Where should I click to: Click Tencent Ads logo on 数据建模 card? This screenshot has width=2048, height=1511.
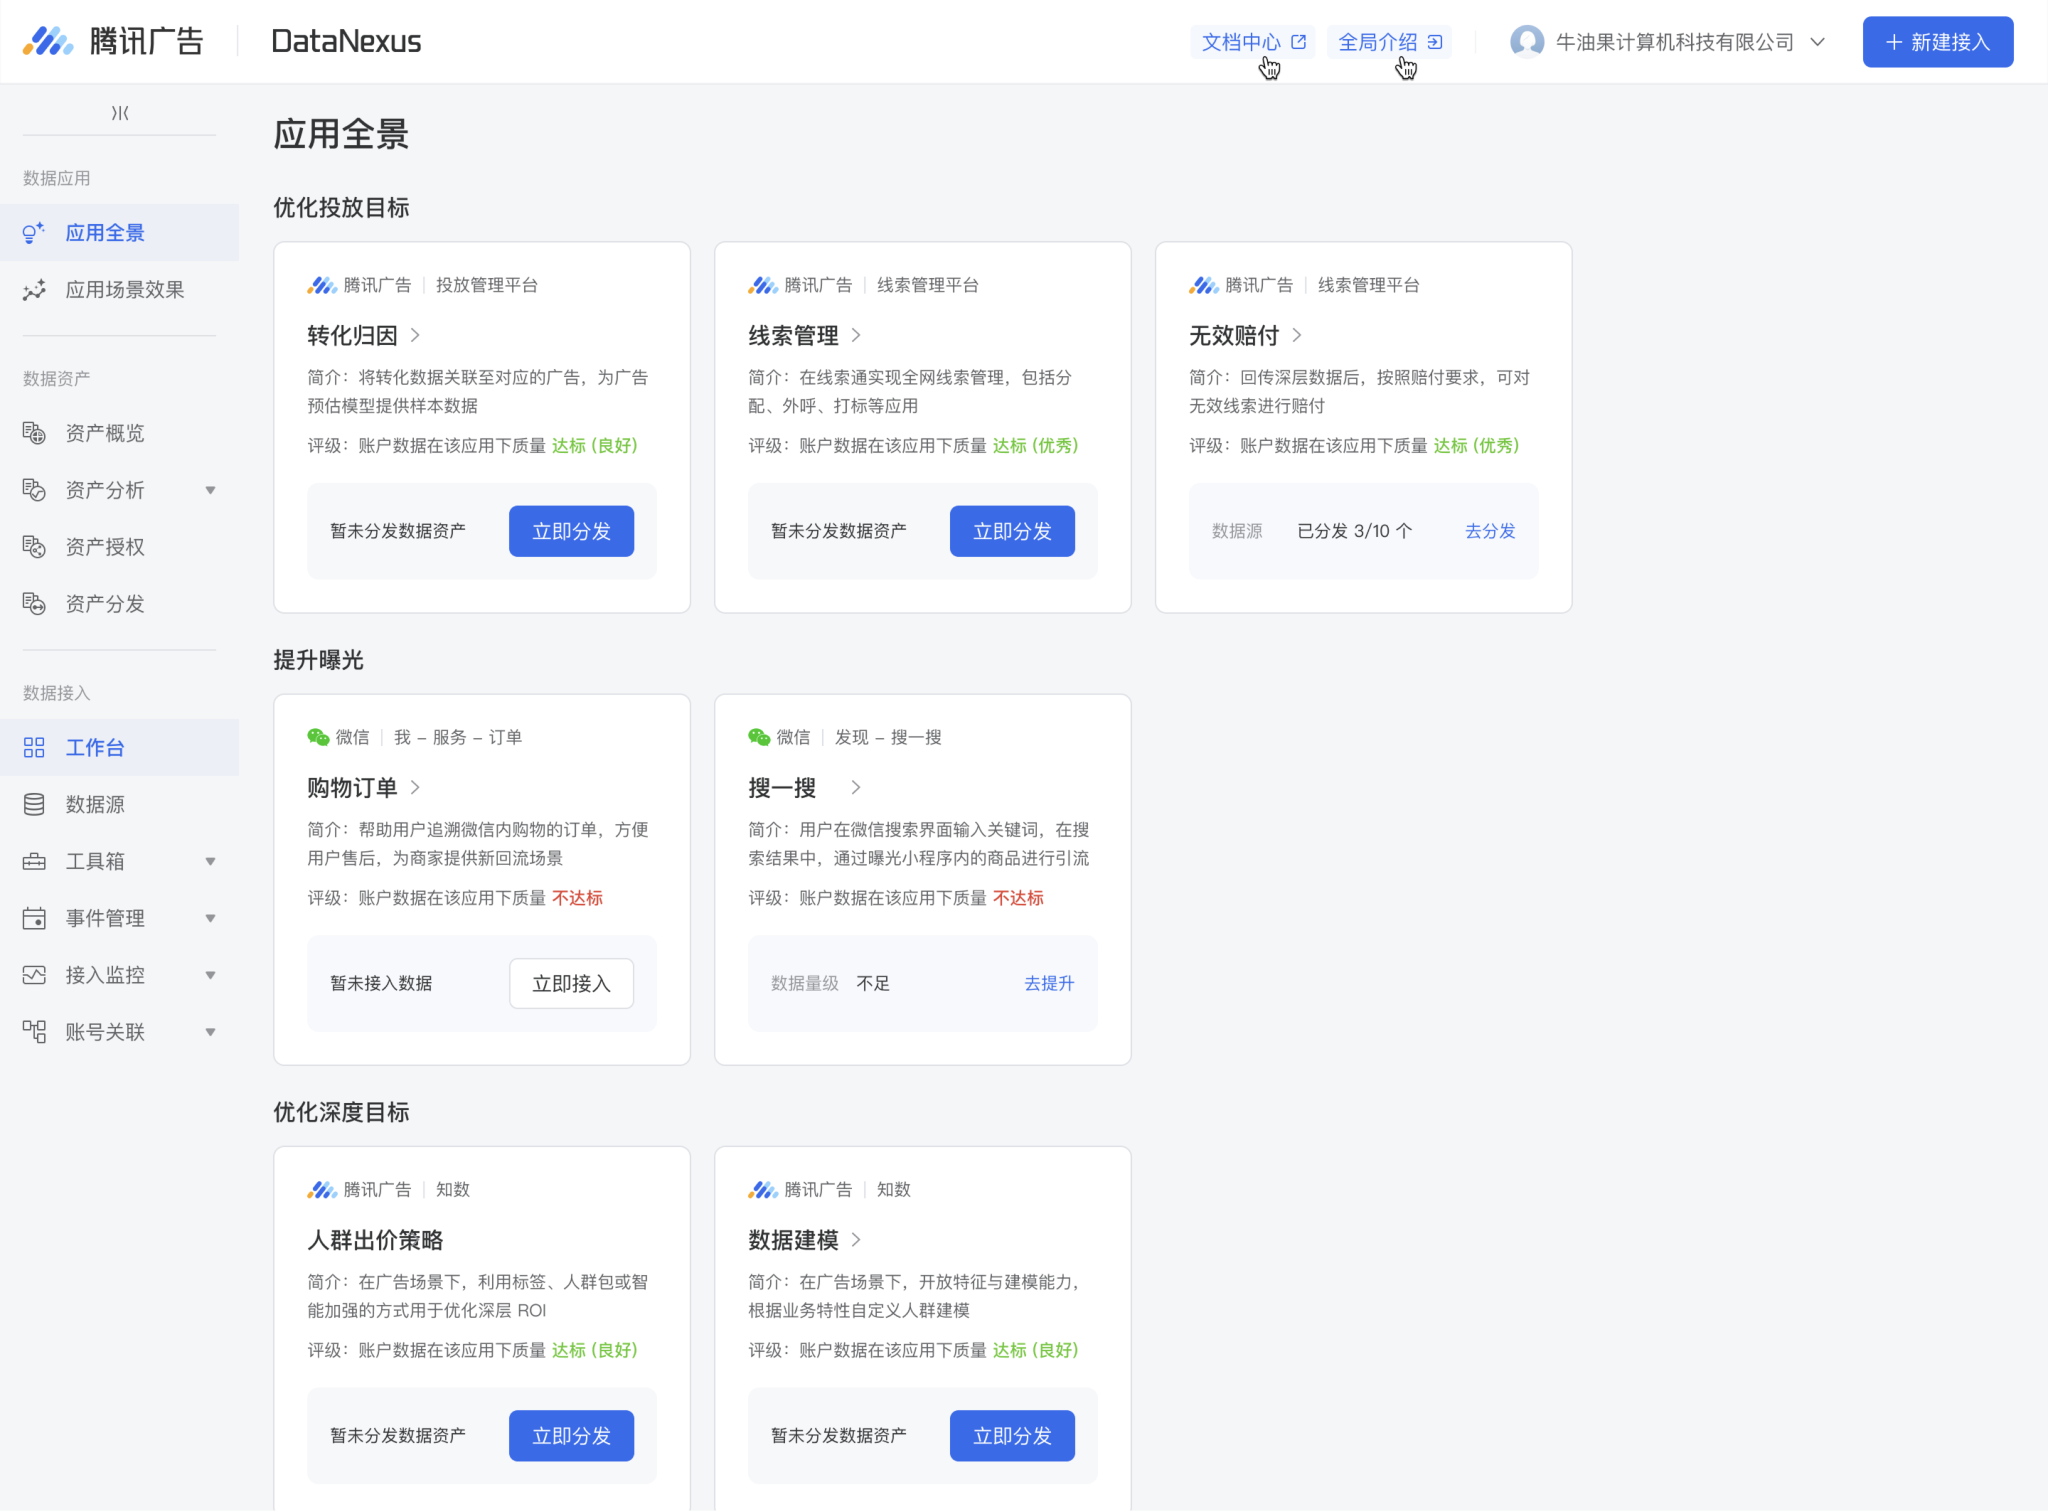tap(763, 1189)
